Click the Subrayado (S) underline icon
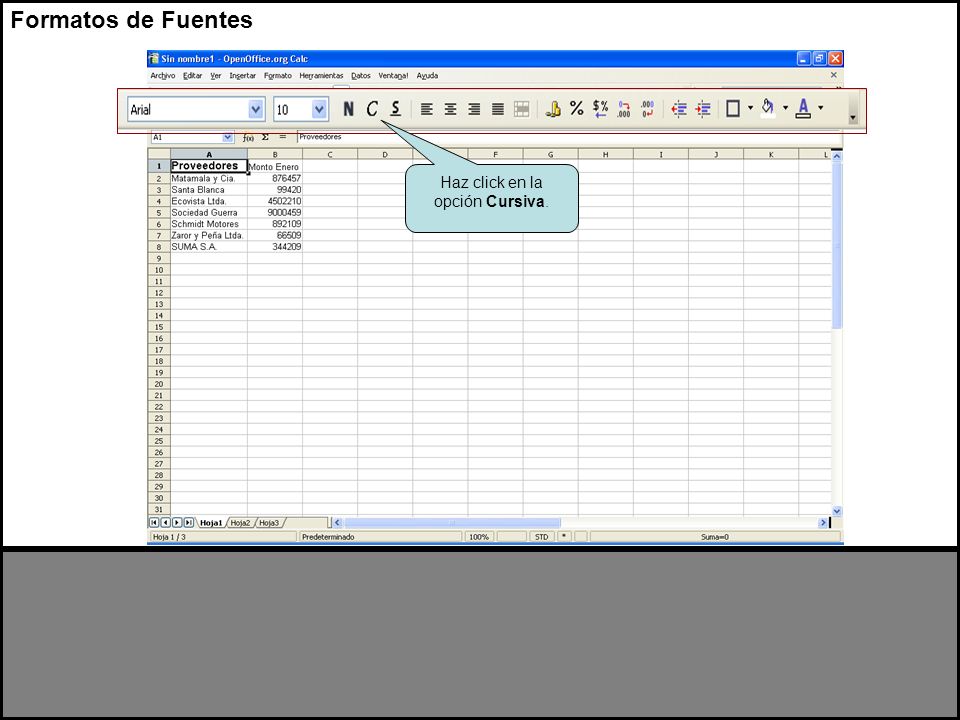 (396, 109)
